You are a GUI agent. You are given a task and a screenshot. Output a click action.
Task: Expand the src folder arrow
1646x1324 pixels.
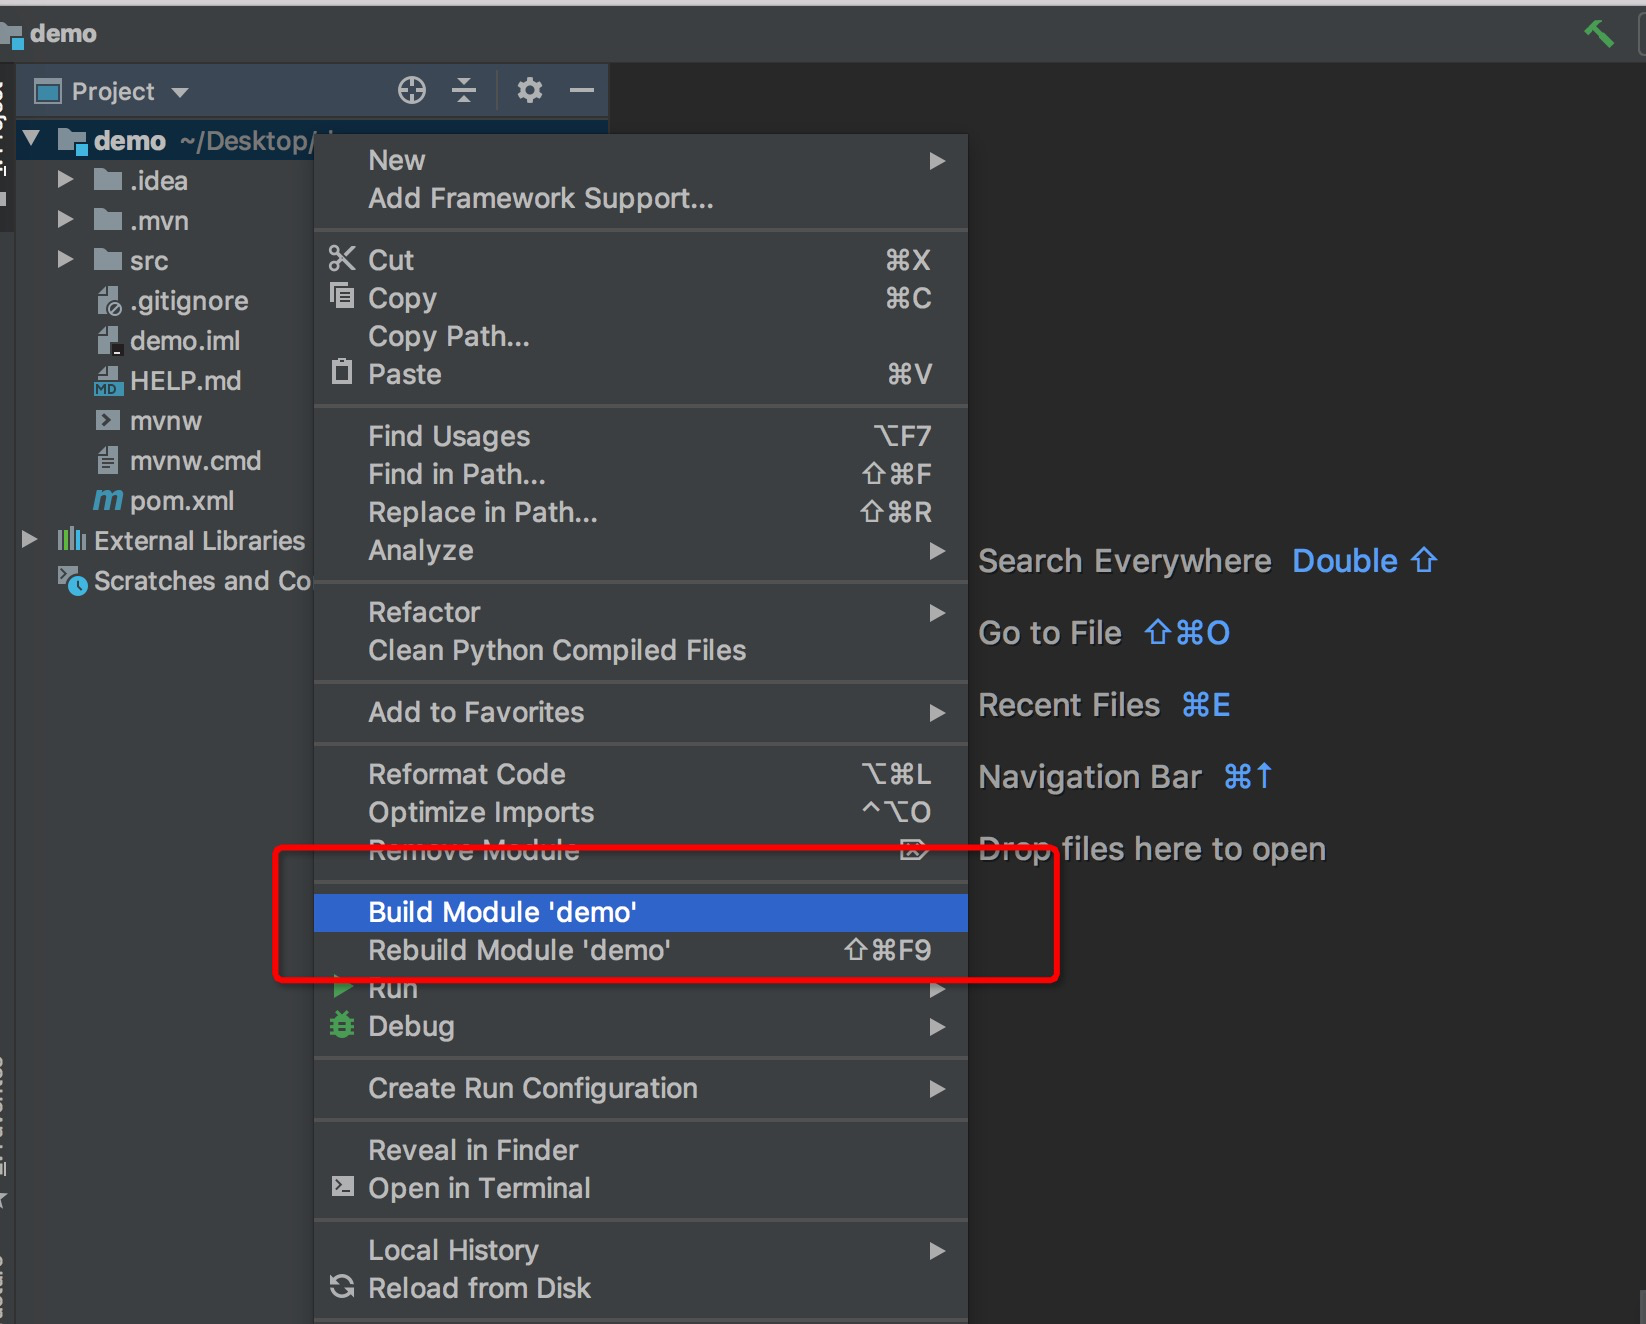[x=66, y=260]
